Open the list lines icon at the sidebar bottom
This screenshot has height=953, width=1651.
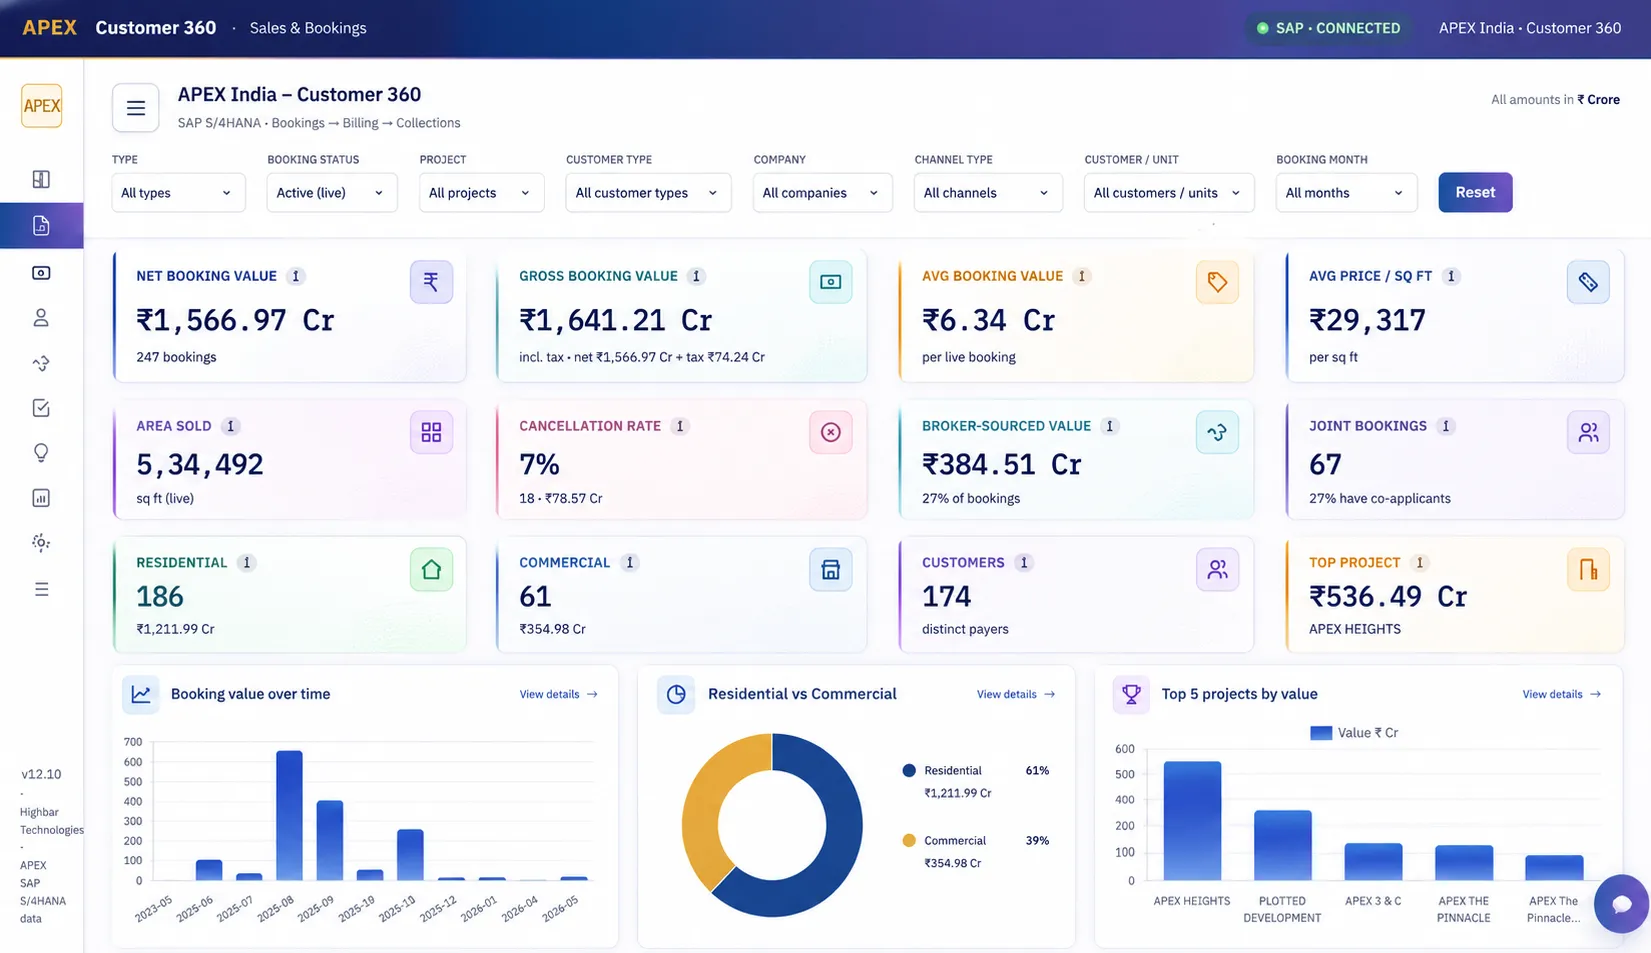(41, 589)
